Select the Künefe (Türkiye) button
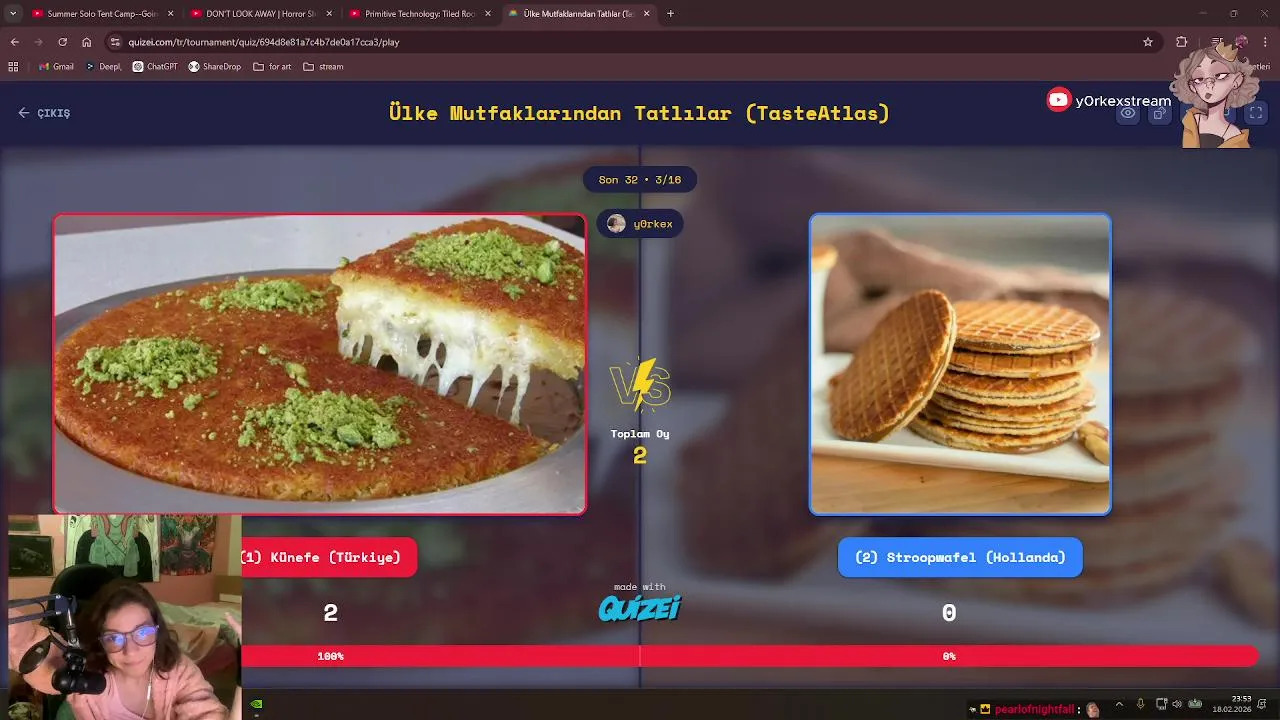The image size is (1280, 720). [329, 557]
